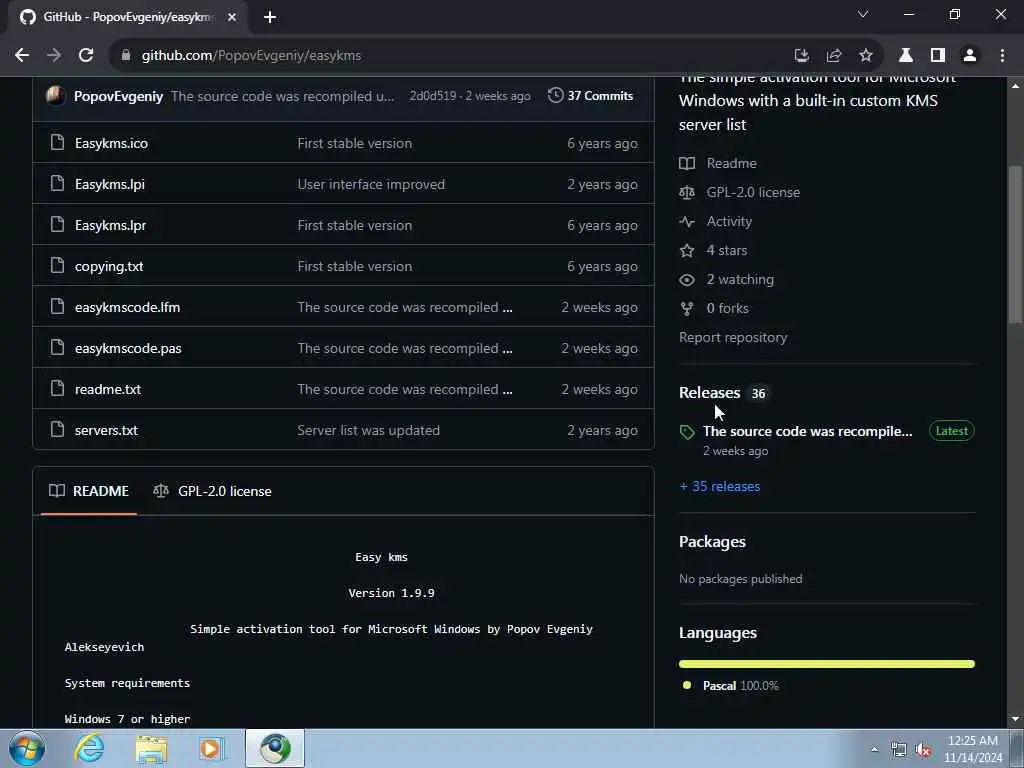Open the latest release 'The source code was recompile...'

pos(807,431)
